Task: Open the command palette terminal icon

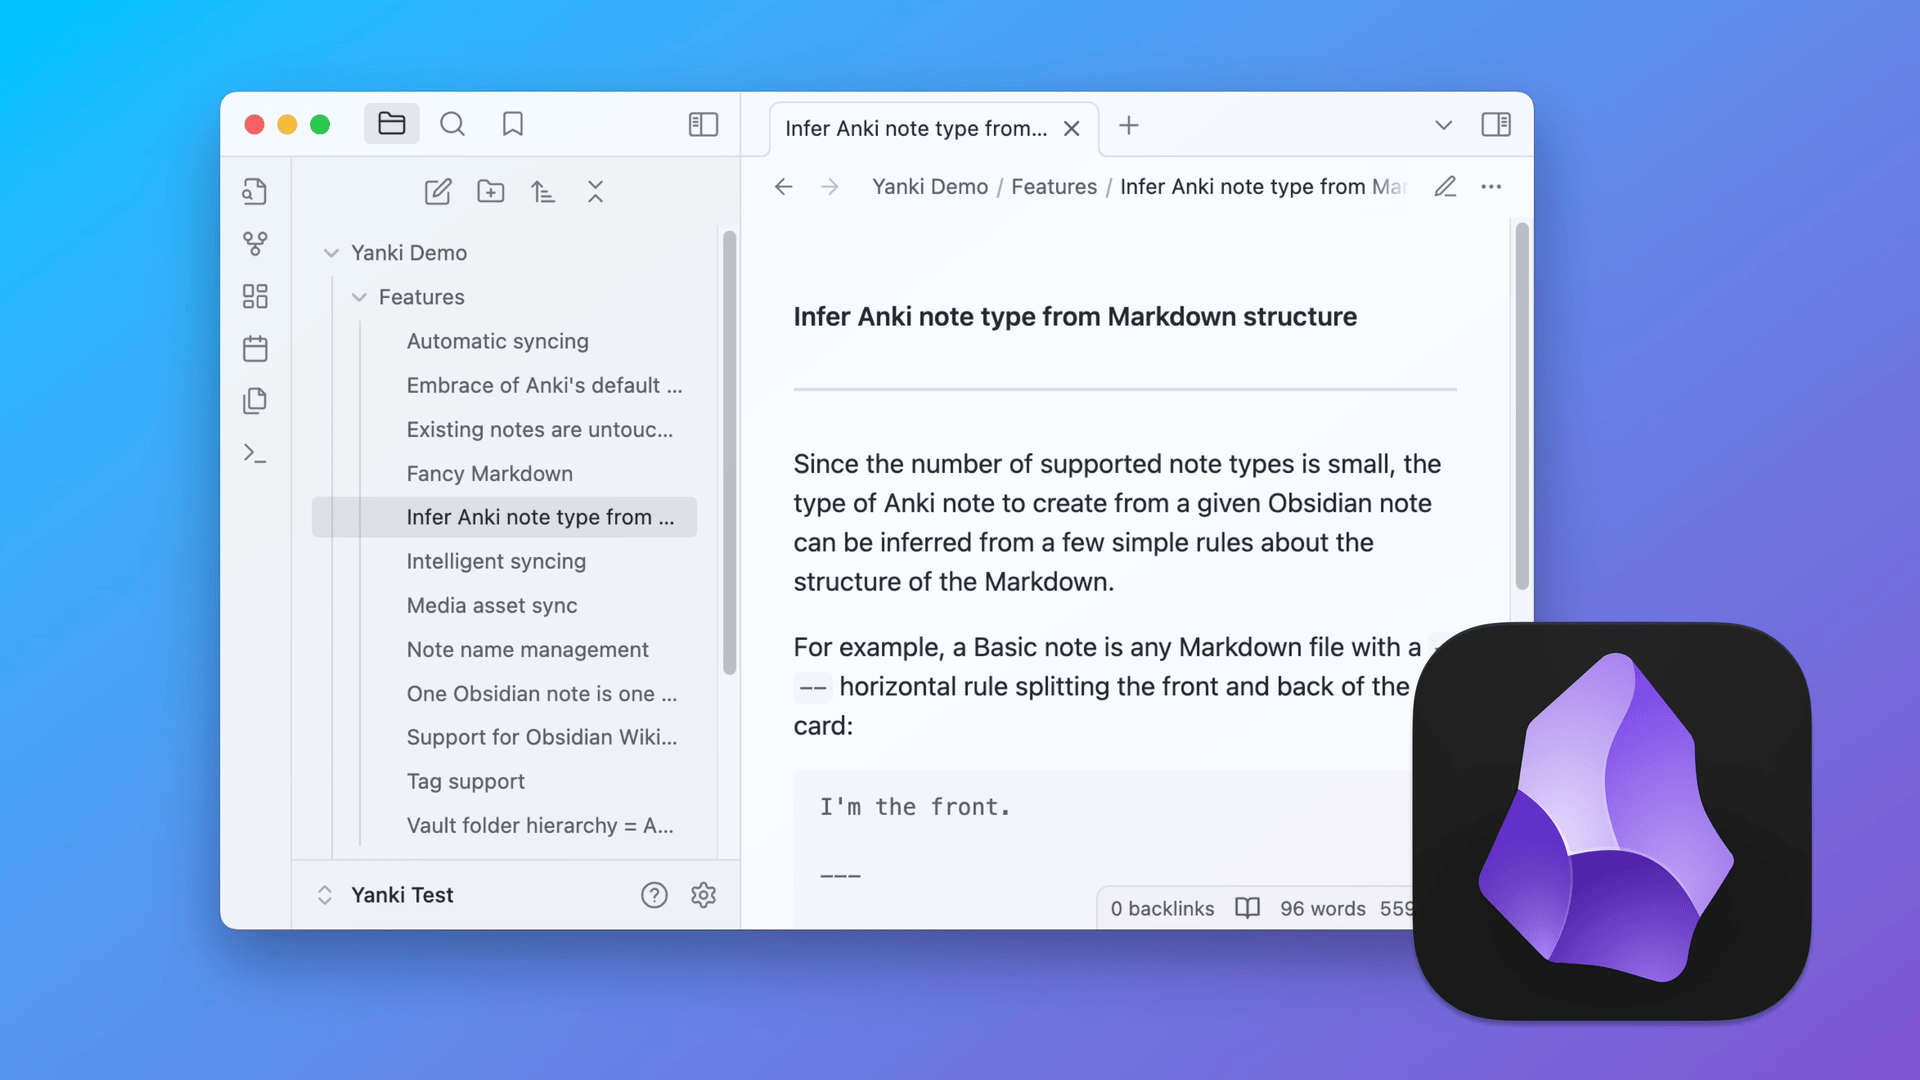Action: [x=255, y=453]
